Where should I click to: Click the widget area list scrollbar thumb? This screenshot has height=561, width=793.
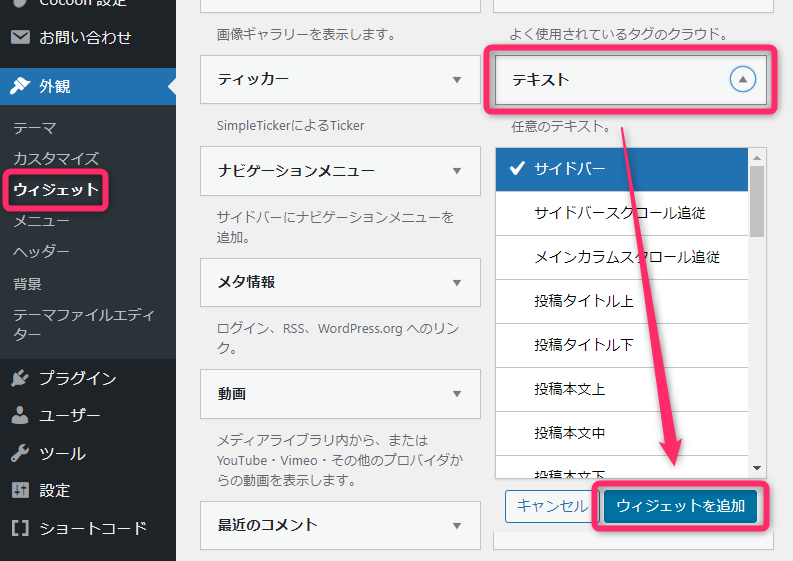point(757,200)
